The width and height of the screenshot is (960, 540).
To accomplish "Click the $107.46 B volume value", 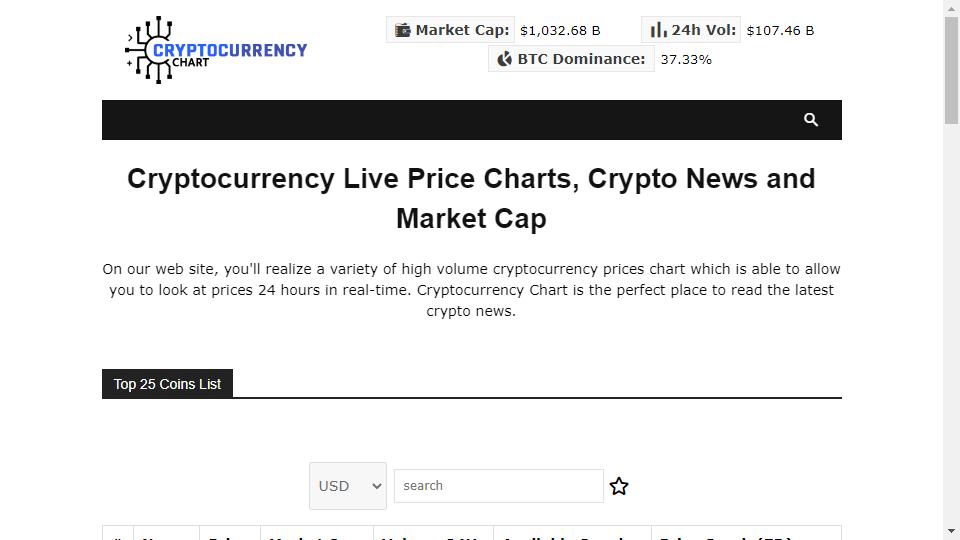I will (780, 31).
